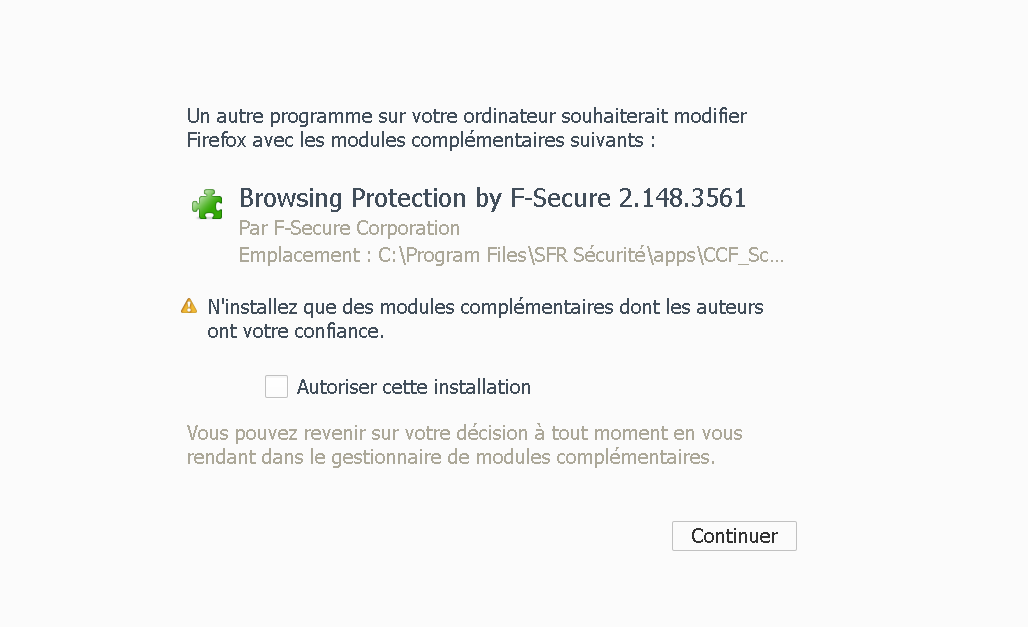Select the F-Secure Corporation author name

(x=365, y=228)
